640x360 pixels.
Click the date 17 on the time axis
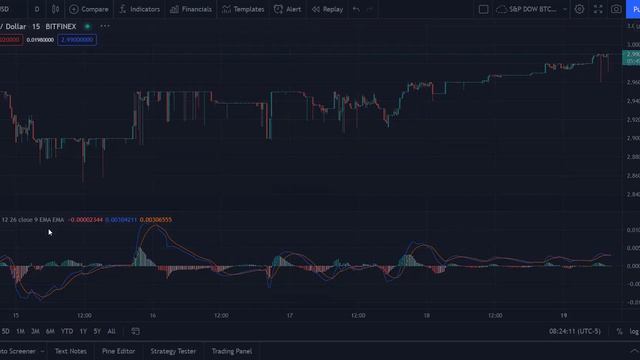pyautogui.click(x=289, y=316)
